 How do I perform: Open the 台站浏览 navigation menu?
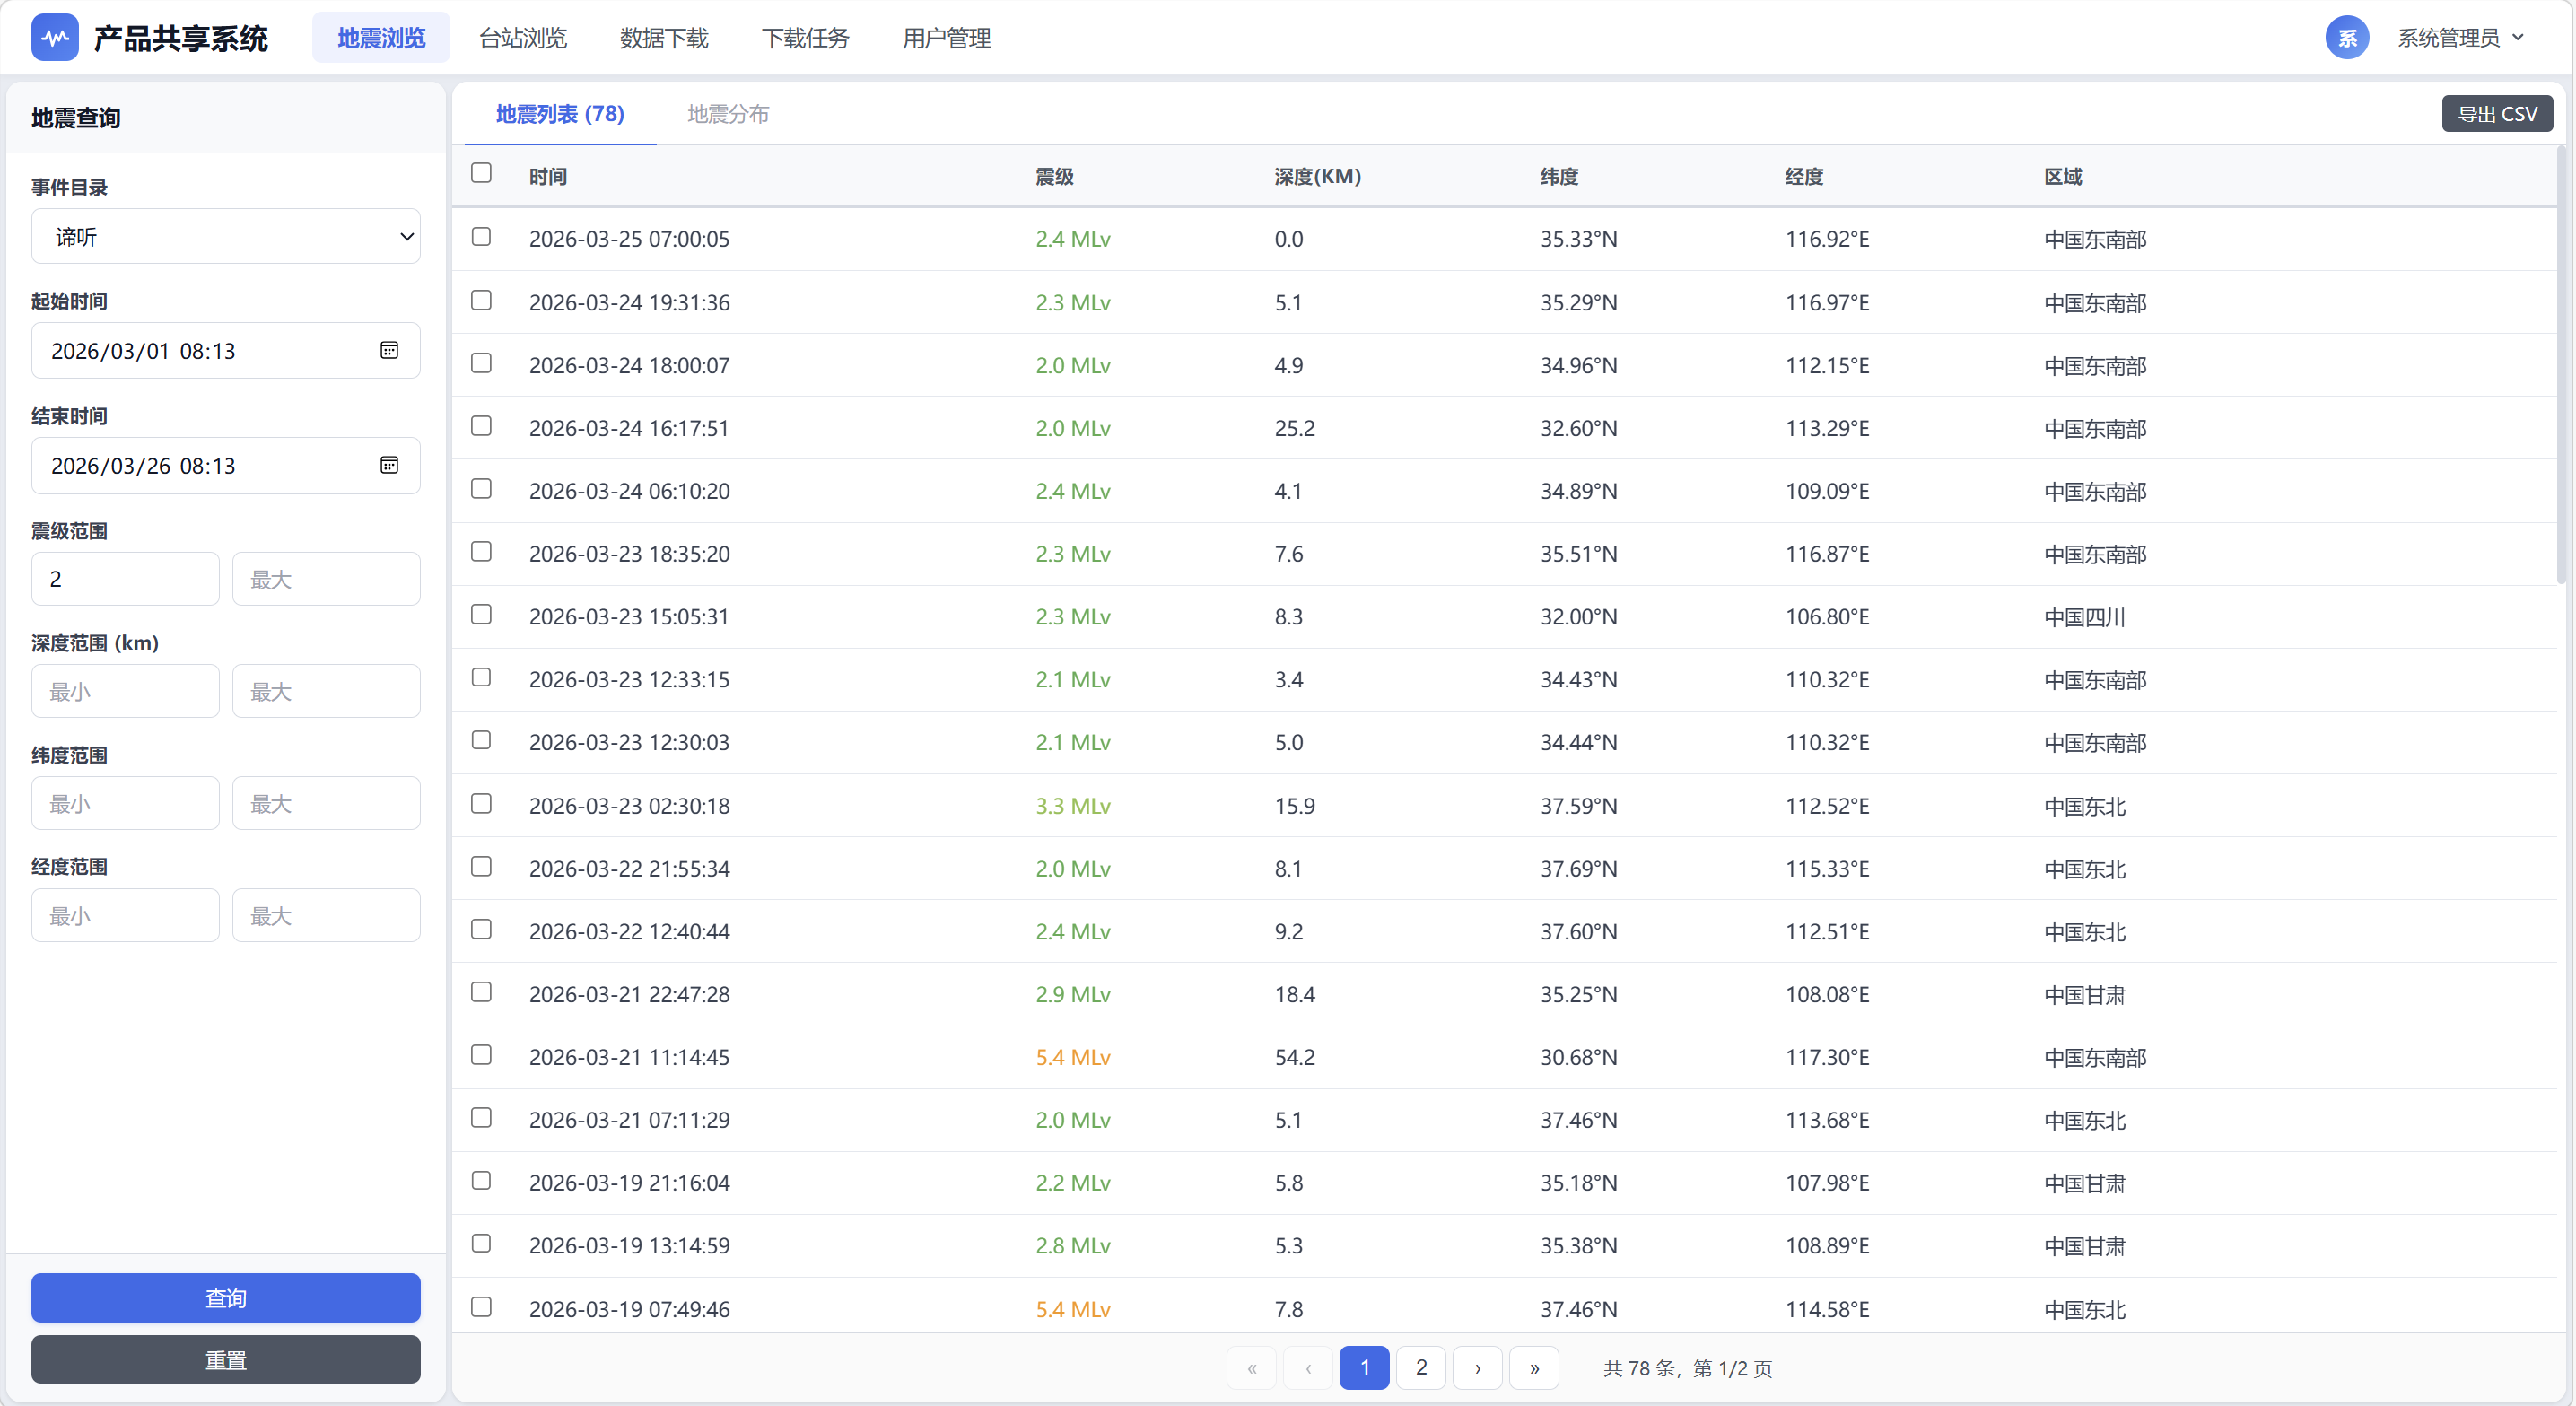pos(522,38)
